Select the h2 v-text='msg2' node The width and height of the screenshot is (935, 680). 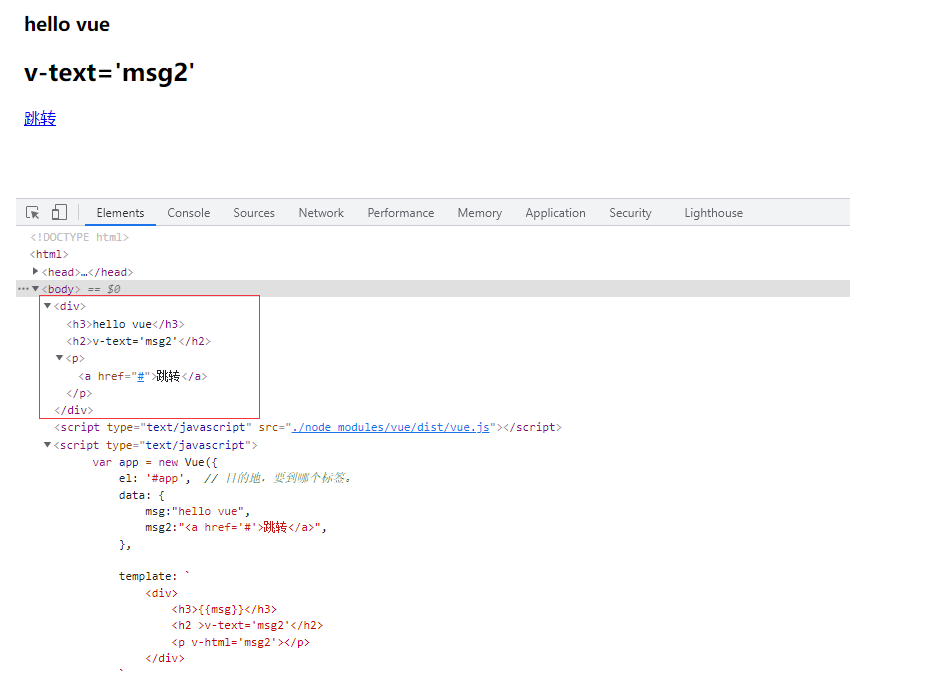pos(138,341)
